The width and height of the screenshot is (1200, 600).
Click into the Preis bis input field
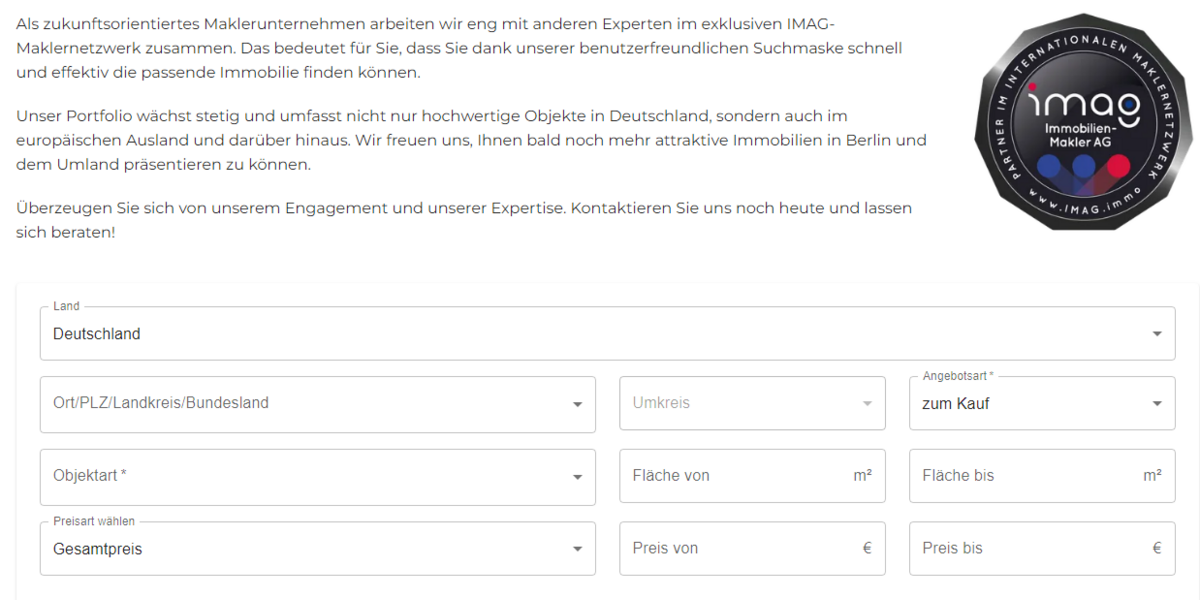[x=1010, y=548]
